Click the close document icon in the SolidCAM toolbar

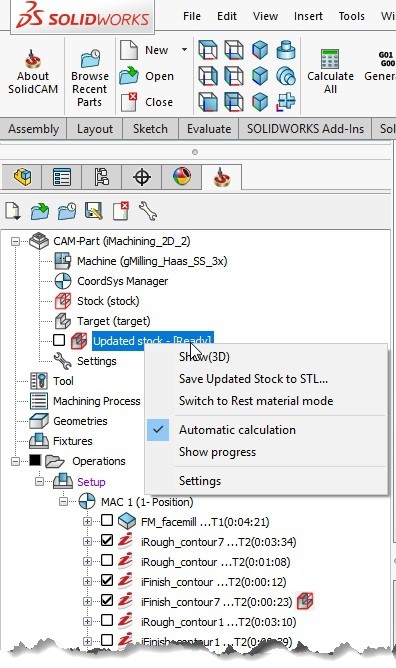[x=121, y=211]
